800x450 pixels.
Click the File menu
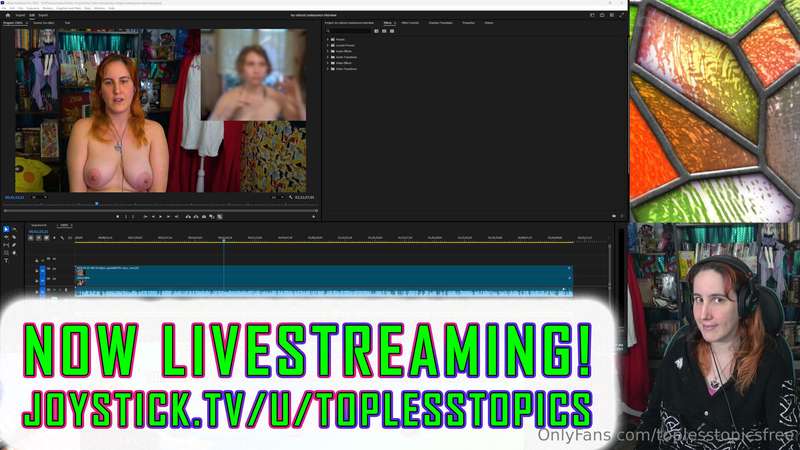tap(4, 8)
